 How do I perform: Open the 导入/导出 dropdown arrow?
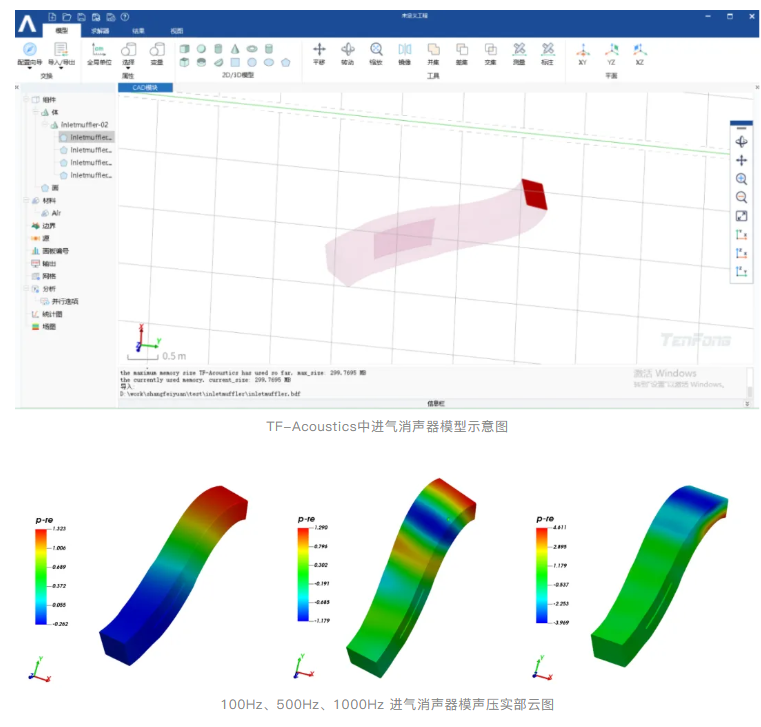tap(60, 68)
